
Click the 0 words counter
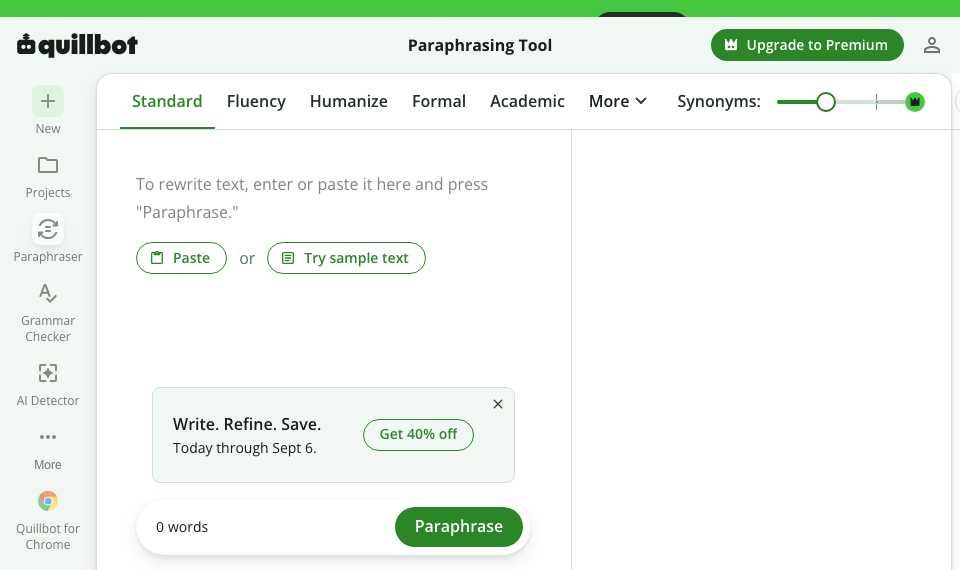tap(182, 527)
